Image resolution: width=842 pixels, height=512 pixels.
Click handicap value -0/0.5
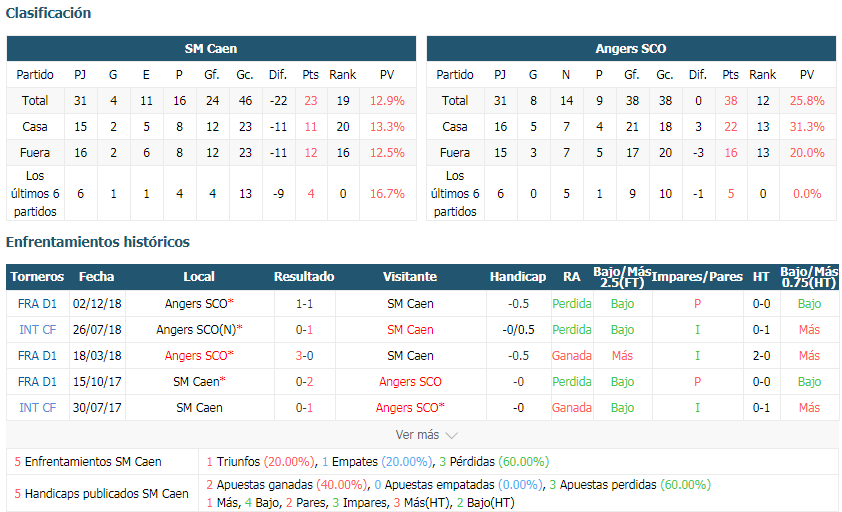pos(518,329)
